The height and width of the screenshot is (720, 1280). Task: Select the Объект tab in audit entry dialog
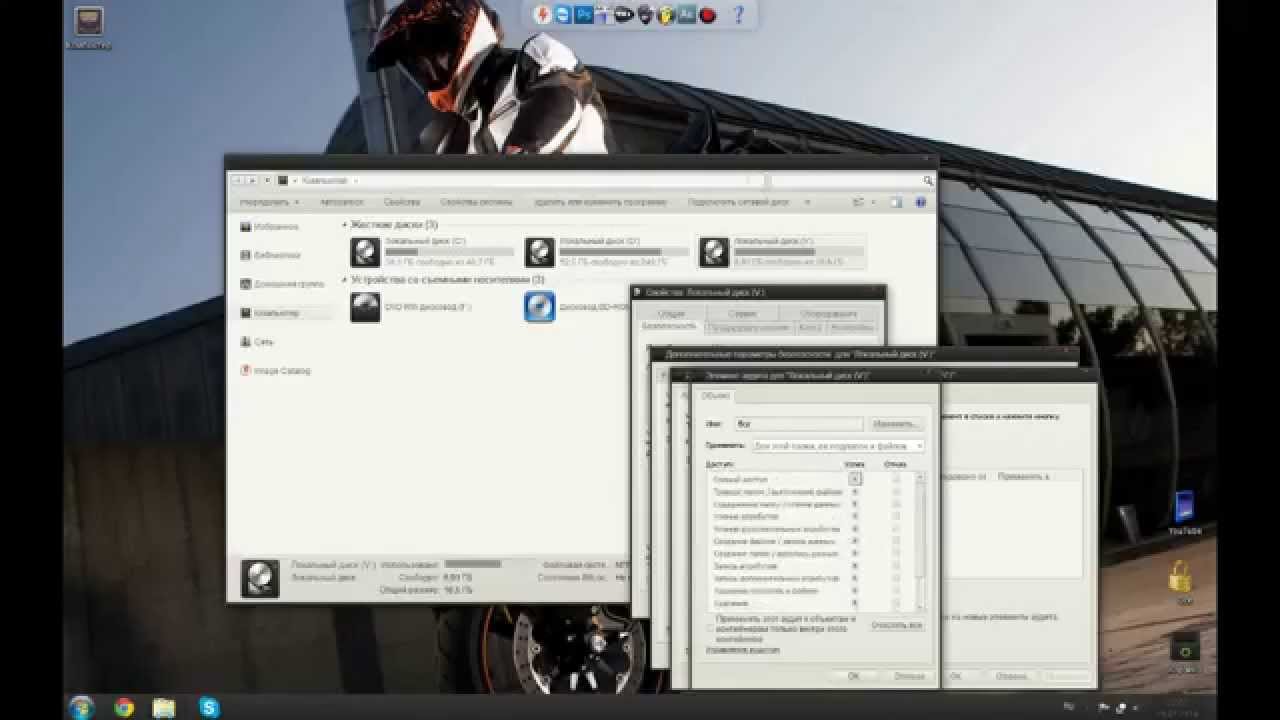click(x=715, y=395)
